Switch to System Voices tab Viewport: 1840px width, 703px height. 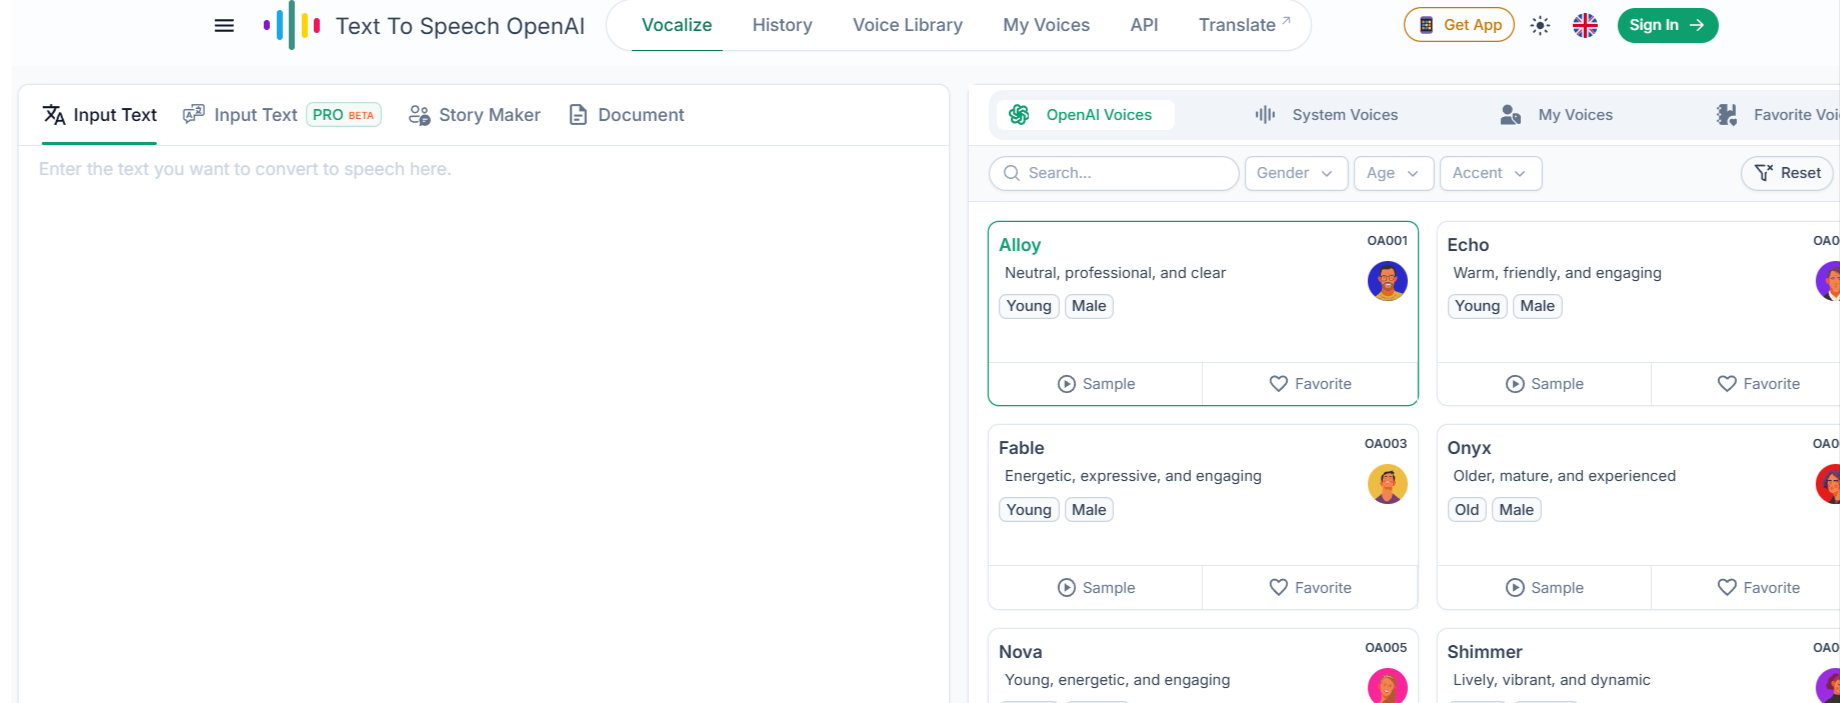coord(1326,115)
